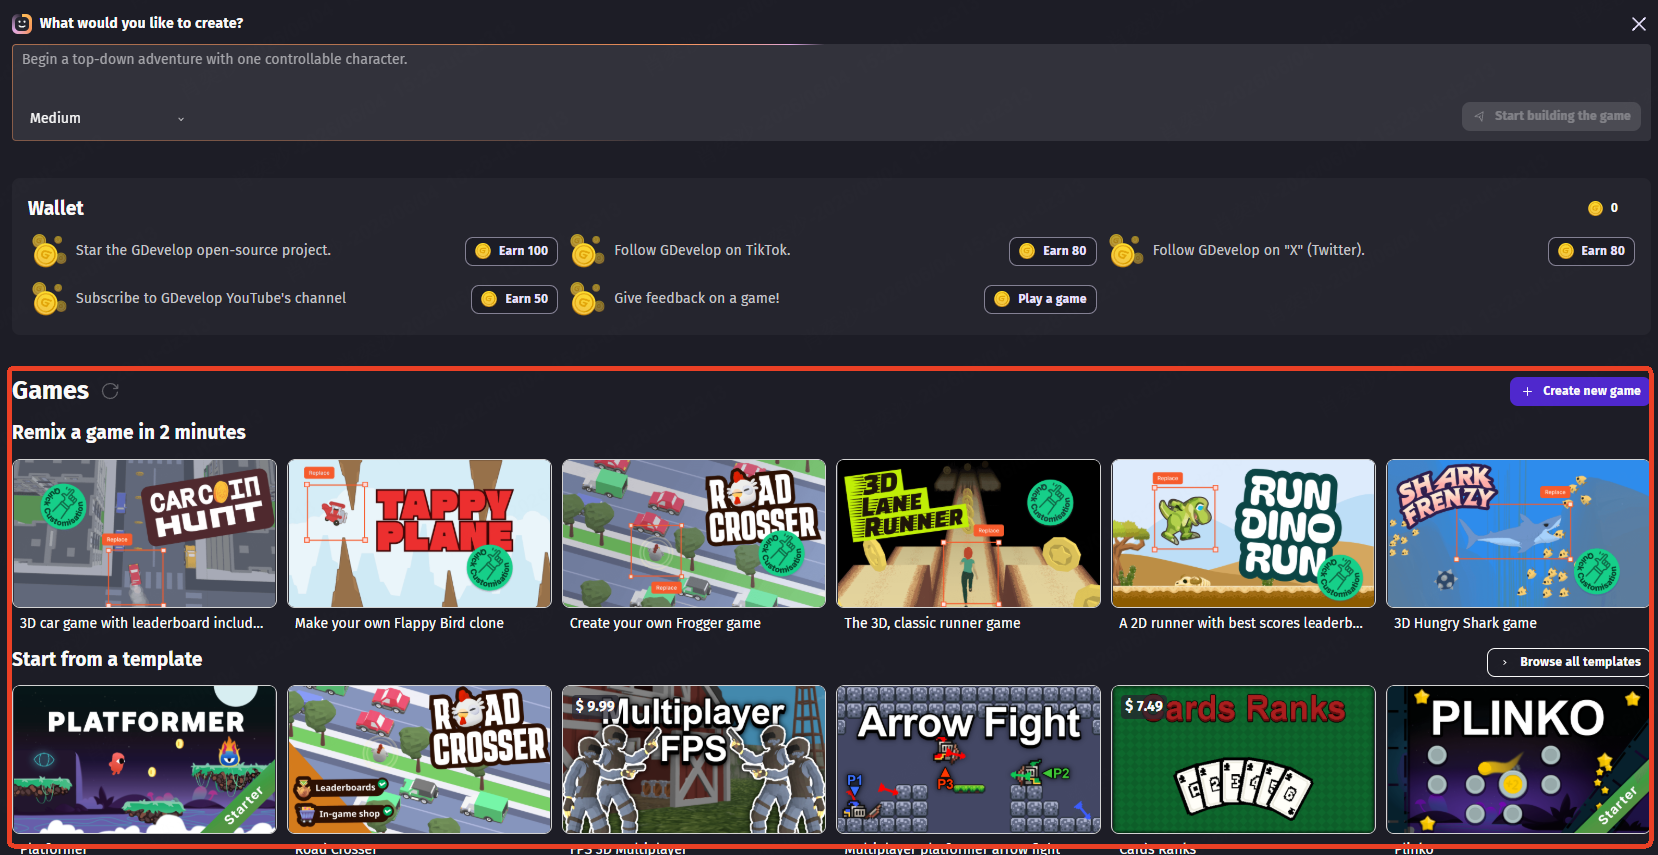Open the Tappy Plane game thumbnail

tap(419, 534)
